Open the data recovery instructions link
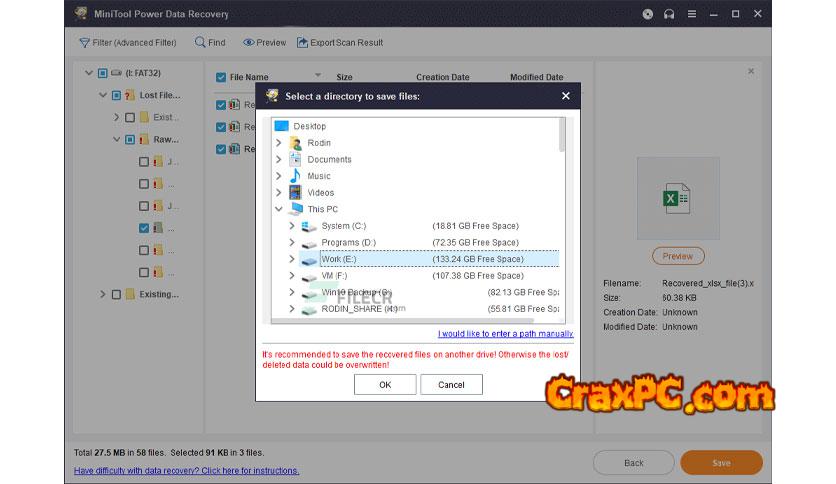 tap(186, 471)
